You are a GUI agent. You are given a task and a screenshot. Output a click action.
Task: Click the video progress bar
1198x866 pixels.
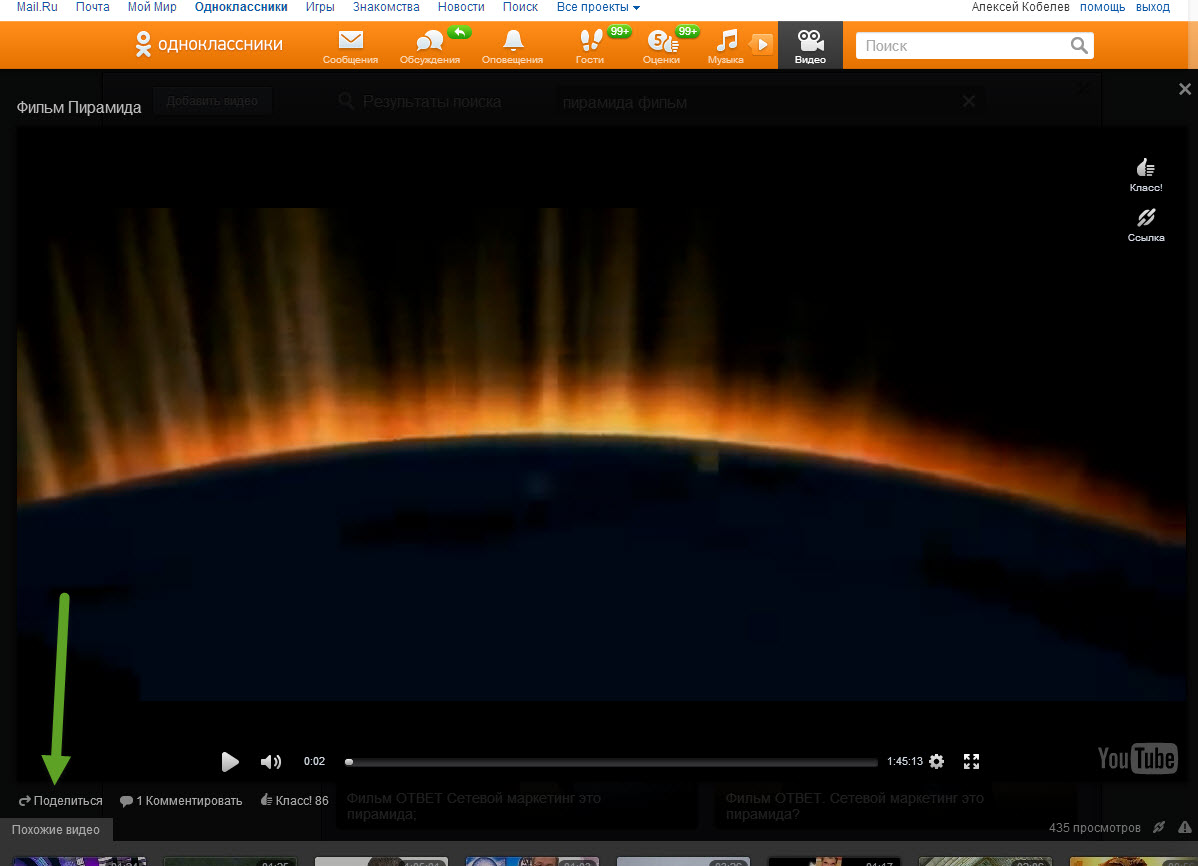[611, 762]
